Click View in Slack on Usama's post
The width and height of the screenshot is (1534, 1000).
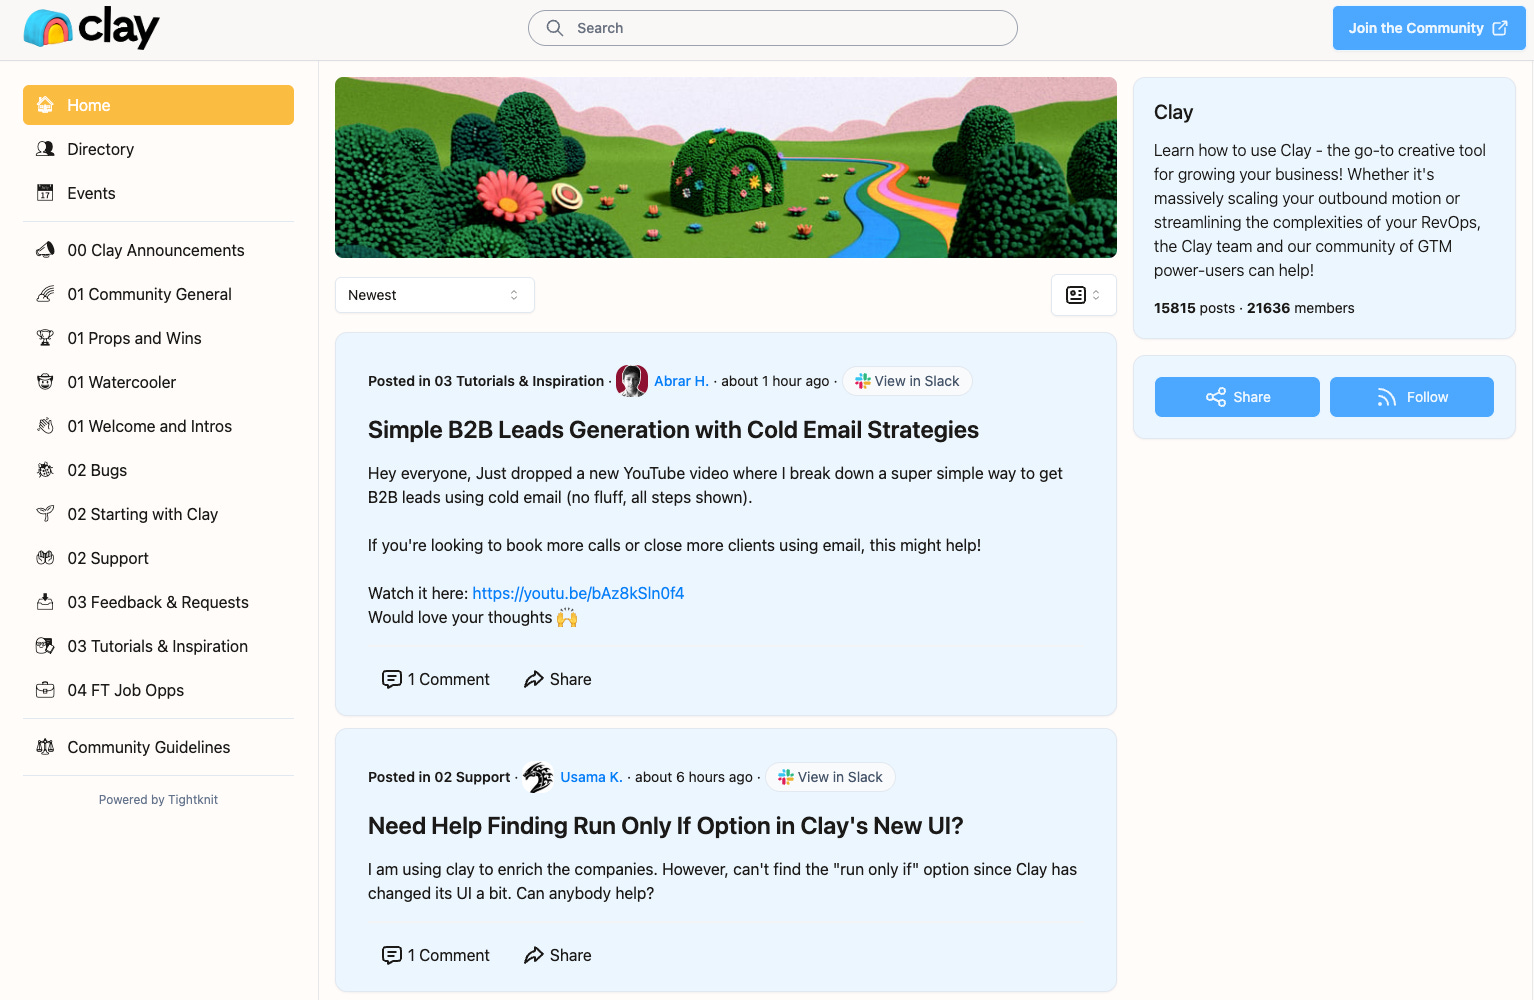click(830, 777)
